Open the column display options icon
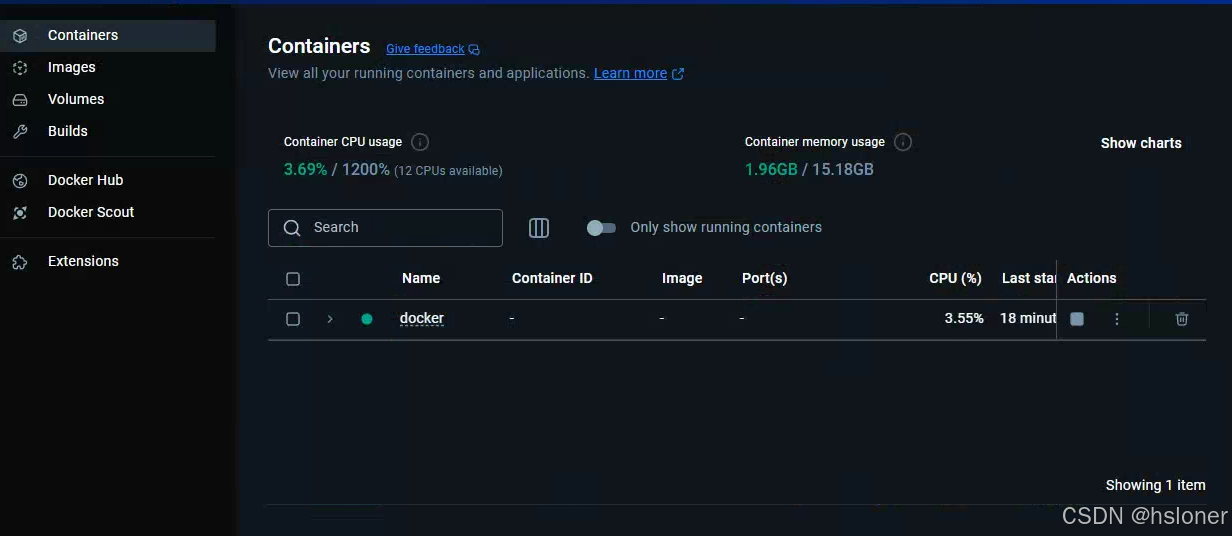Viewport: 1232px width, 536px height. click(539, 228)
